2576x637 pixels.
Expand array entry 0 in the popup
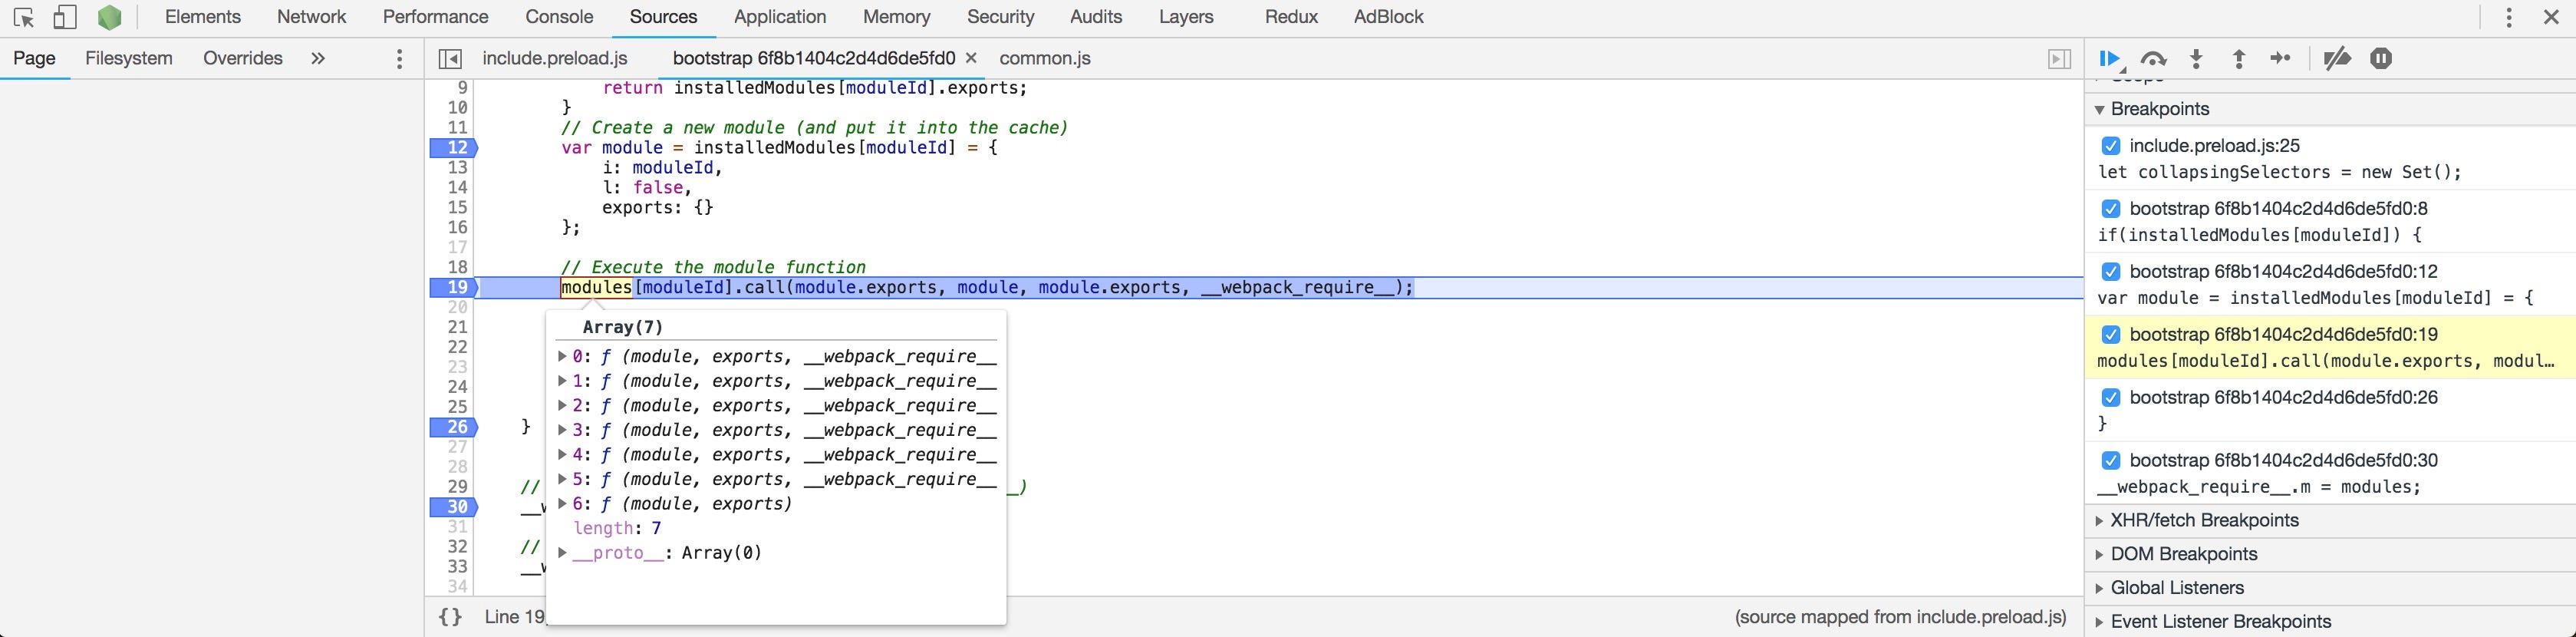tap(562, 357)
